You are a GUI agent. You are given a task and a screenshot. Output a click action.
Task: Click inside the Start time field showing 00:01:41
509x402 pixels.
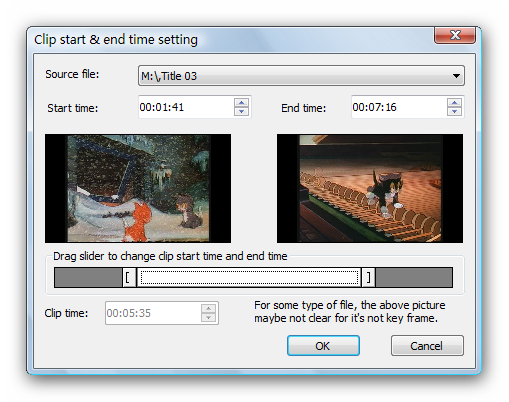[187, 107]
